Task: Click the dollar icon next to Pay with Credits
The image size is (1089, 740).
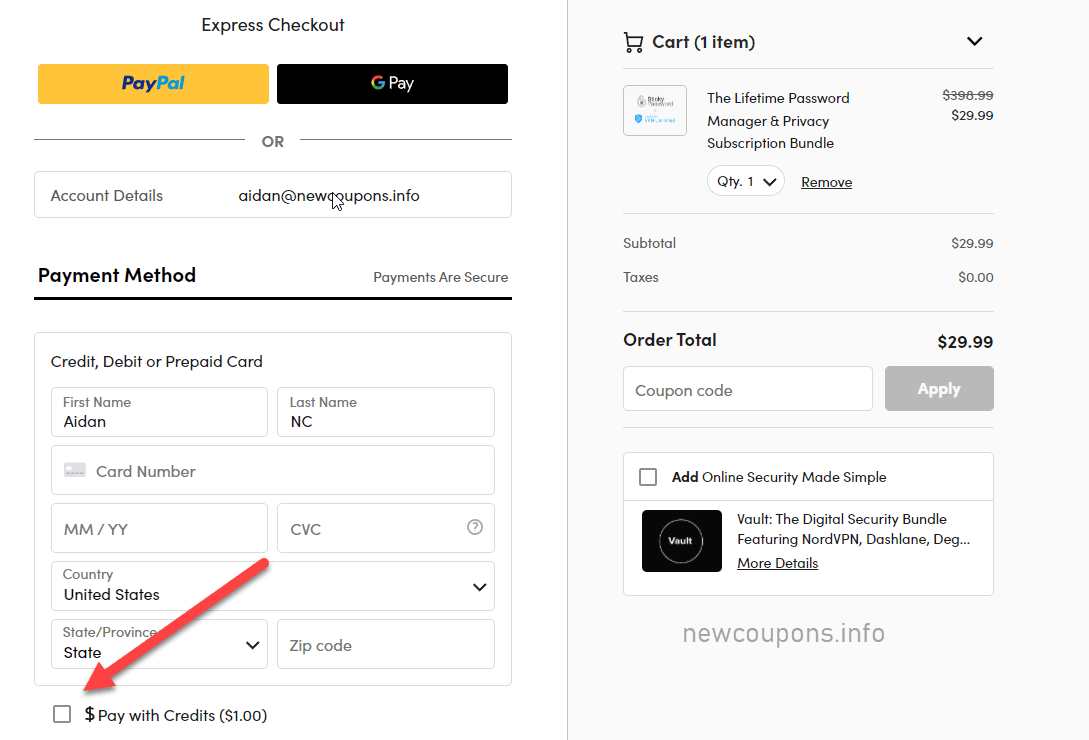Action: click(90, 714)
